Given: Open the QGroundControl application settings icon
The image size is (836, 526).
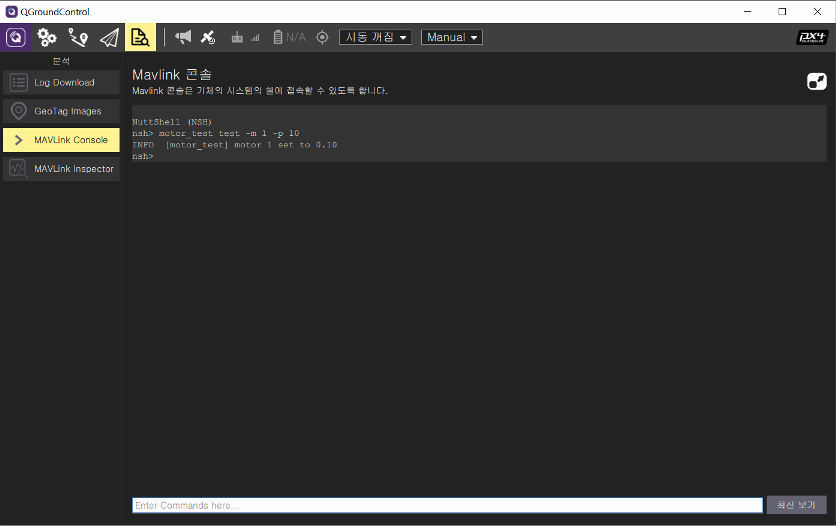Looking at the screenshot, I should coord(15,37).
